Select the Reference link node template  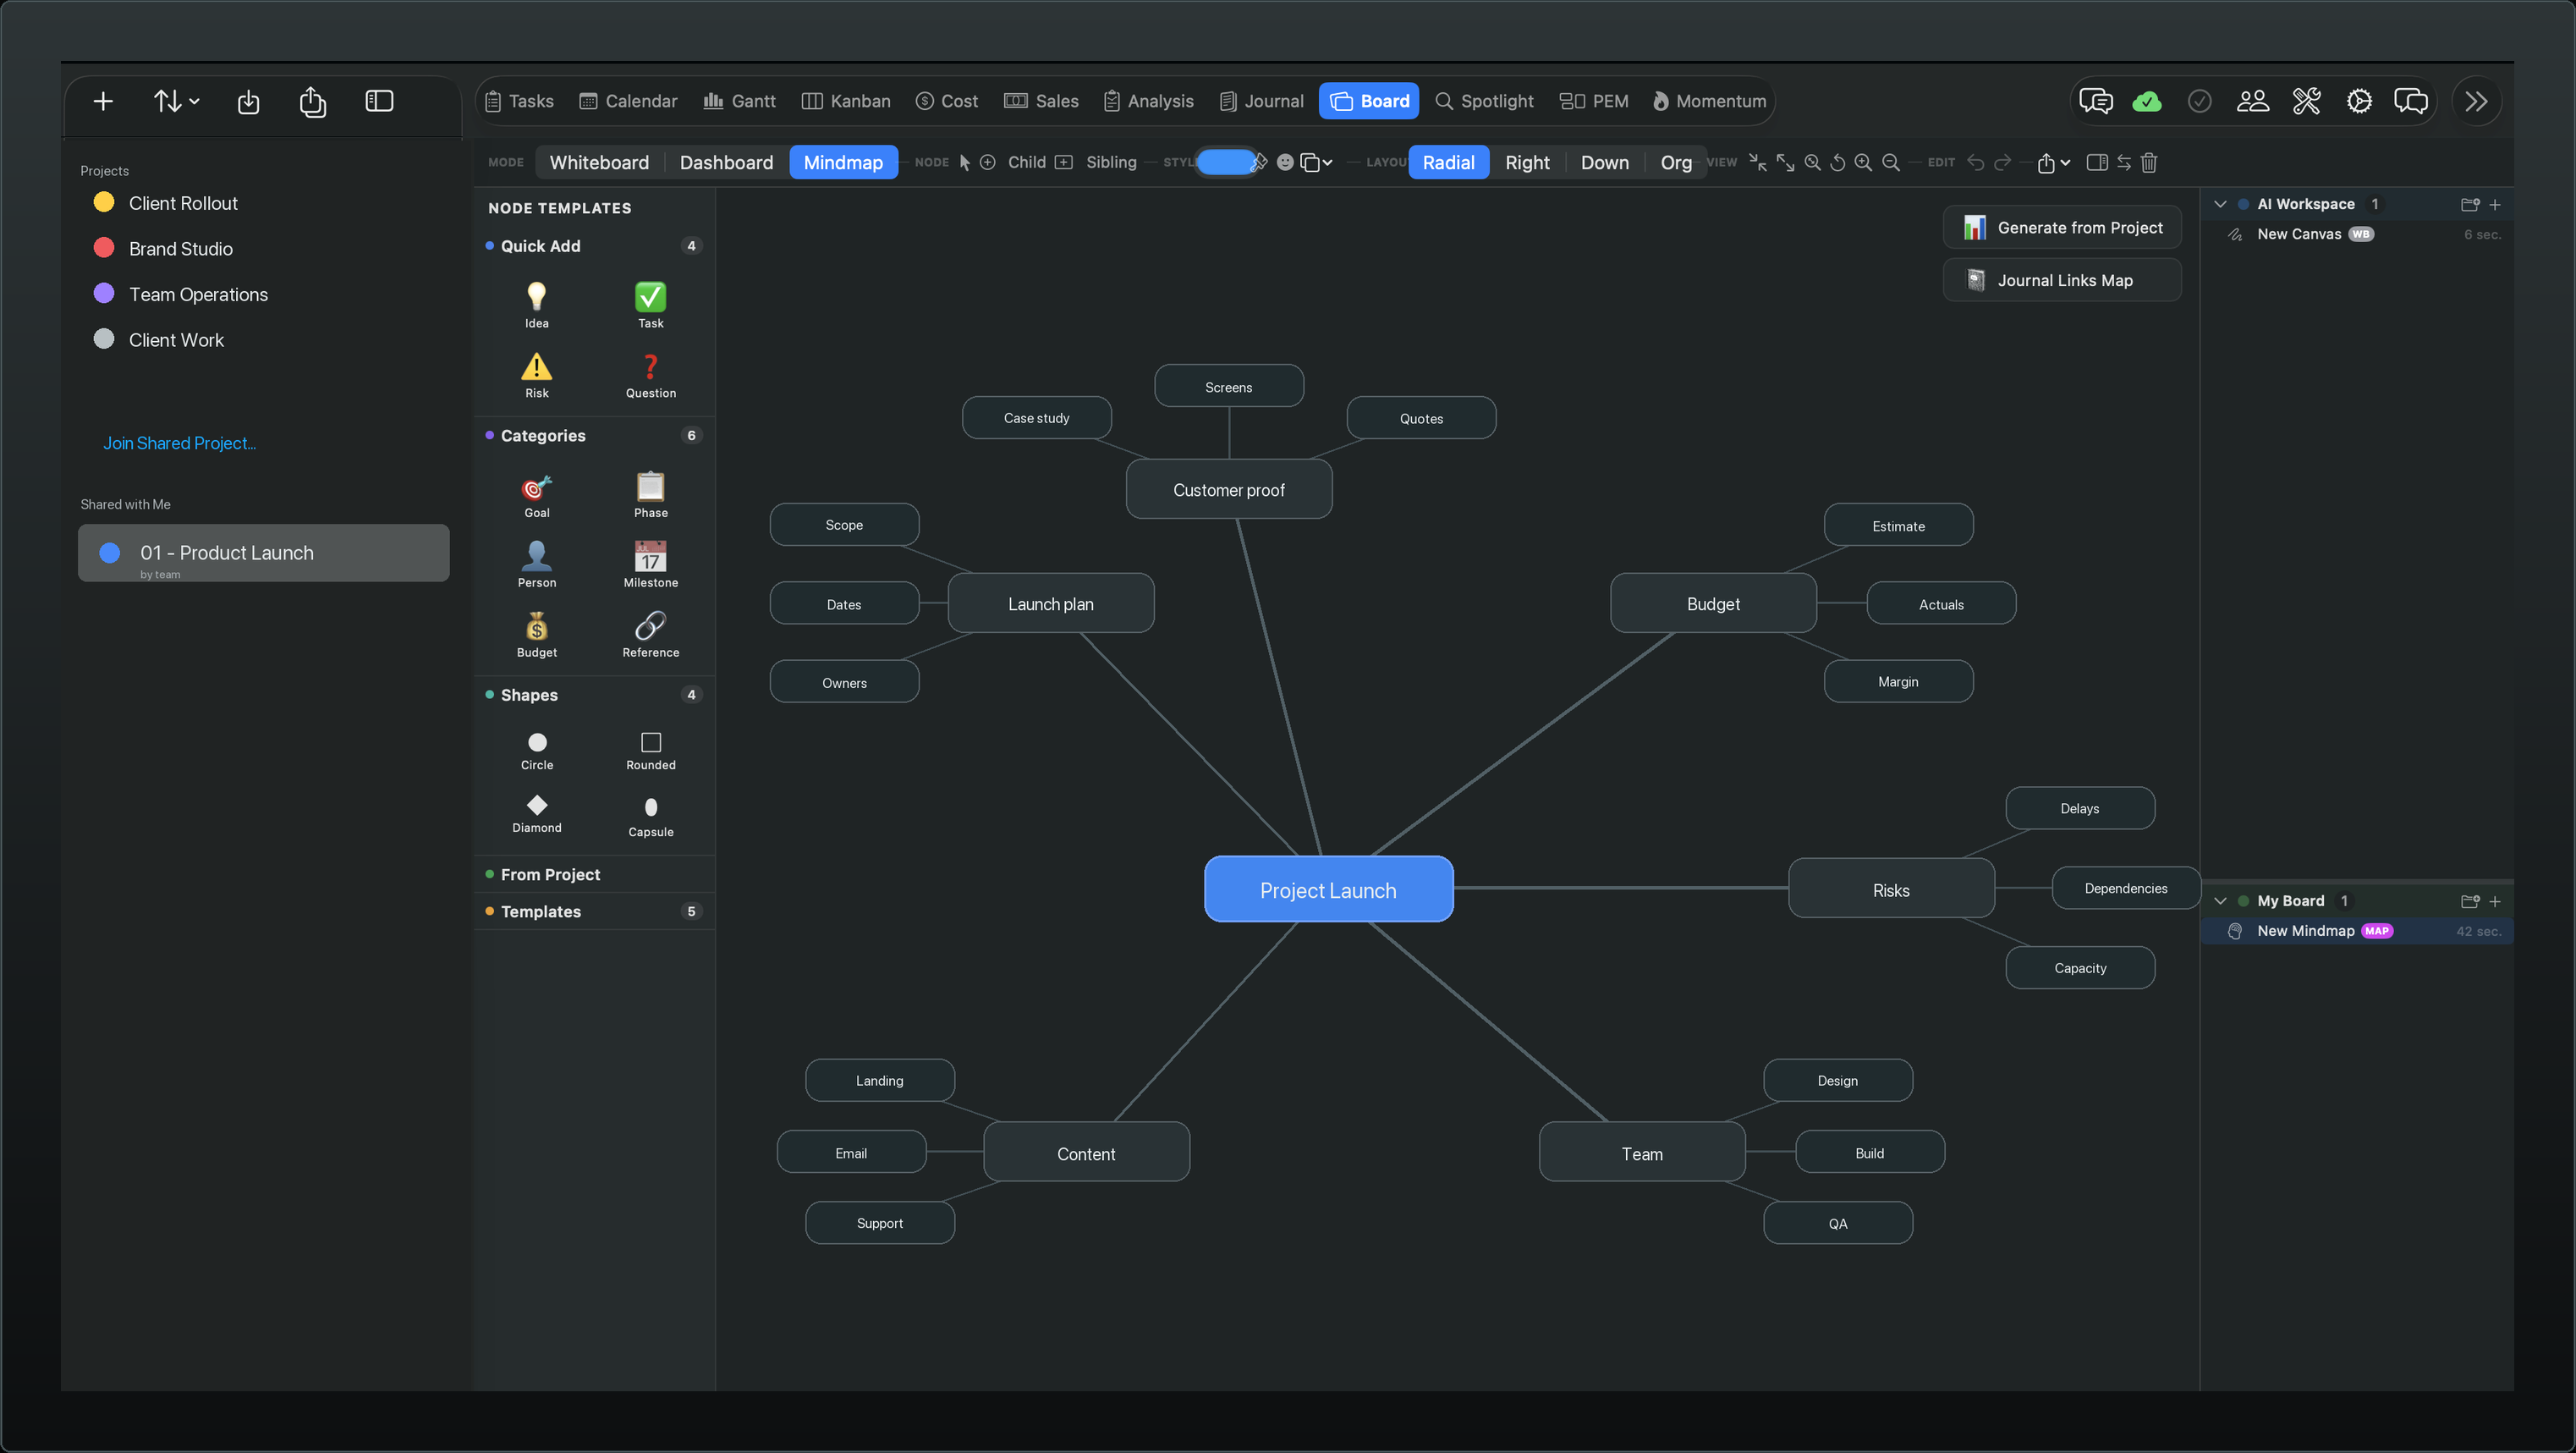pyautogui.click(x=651, y=634)
